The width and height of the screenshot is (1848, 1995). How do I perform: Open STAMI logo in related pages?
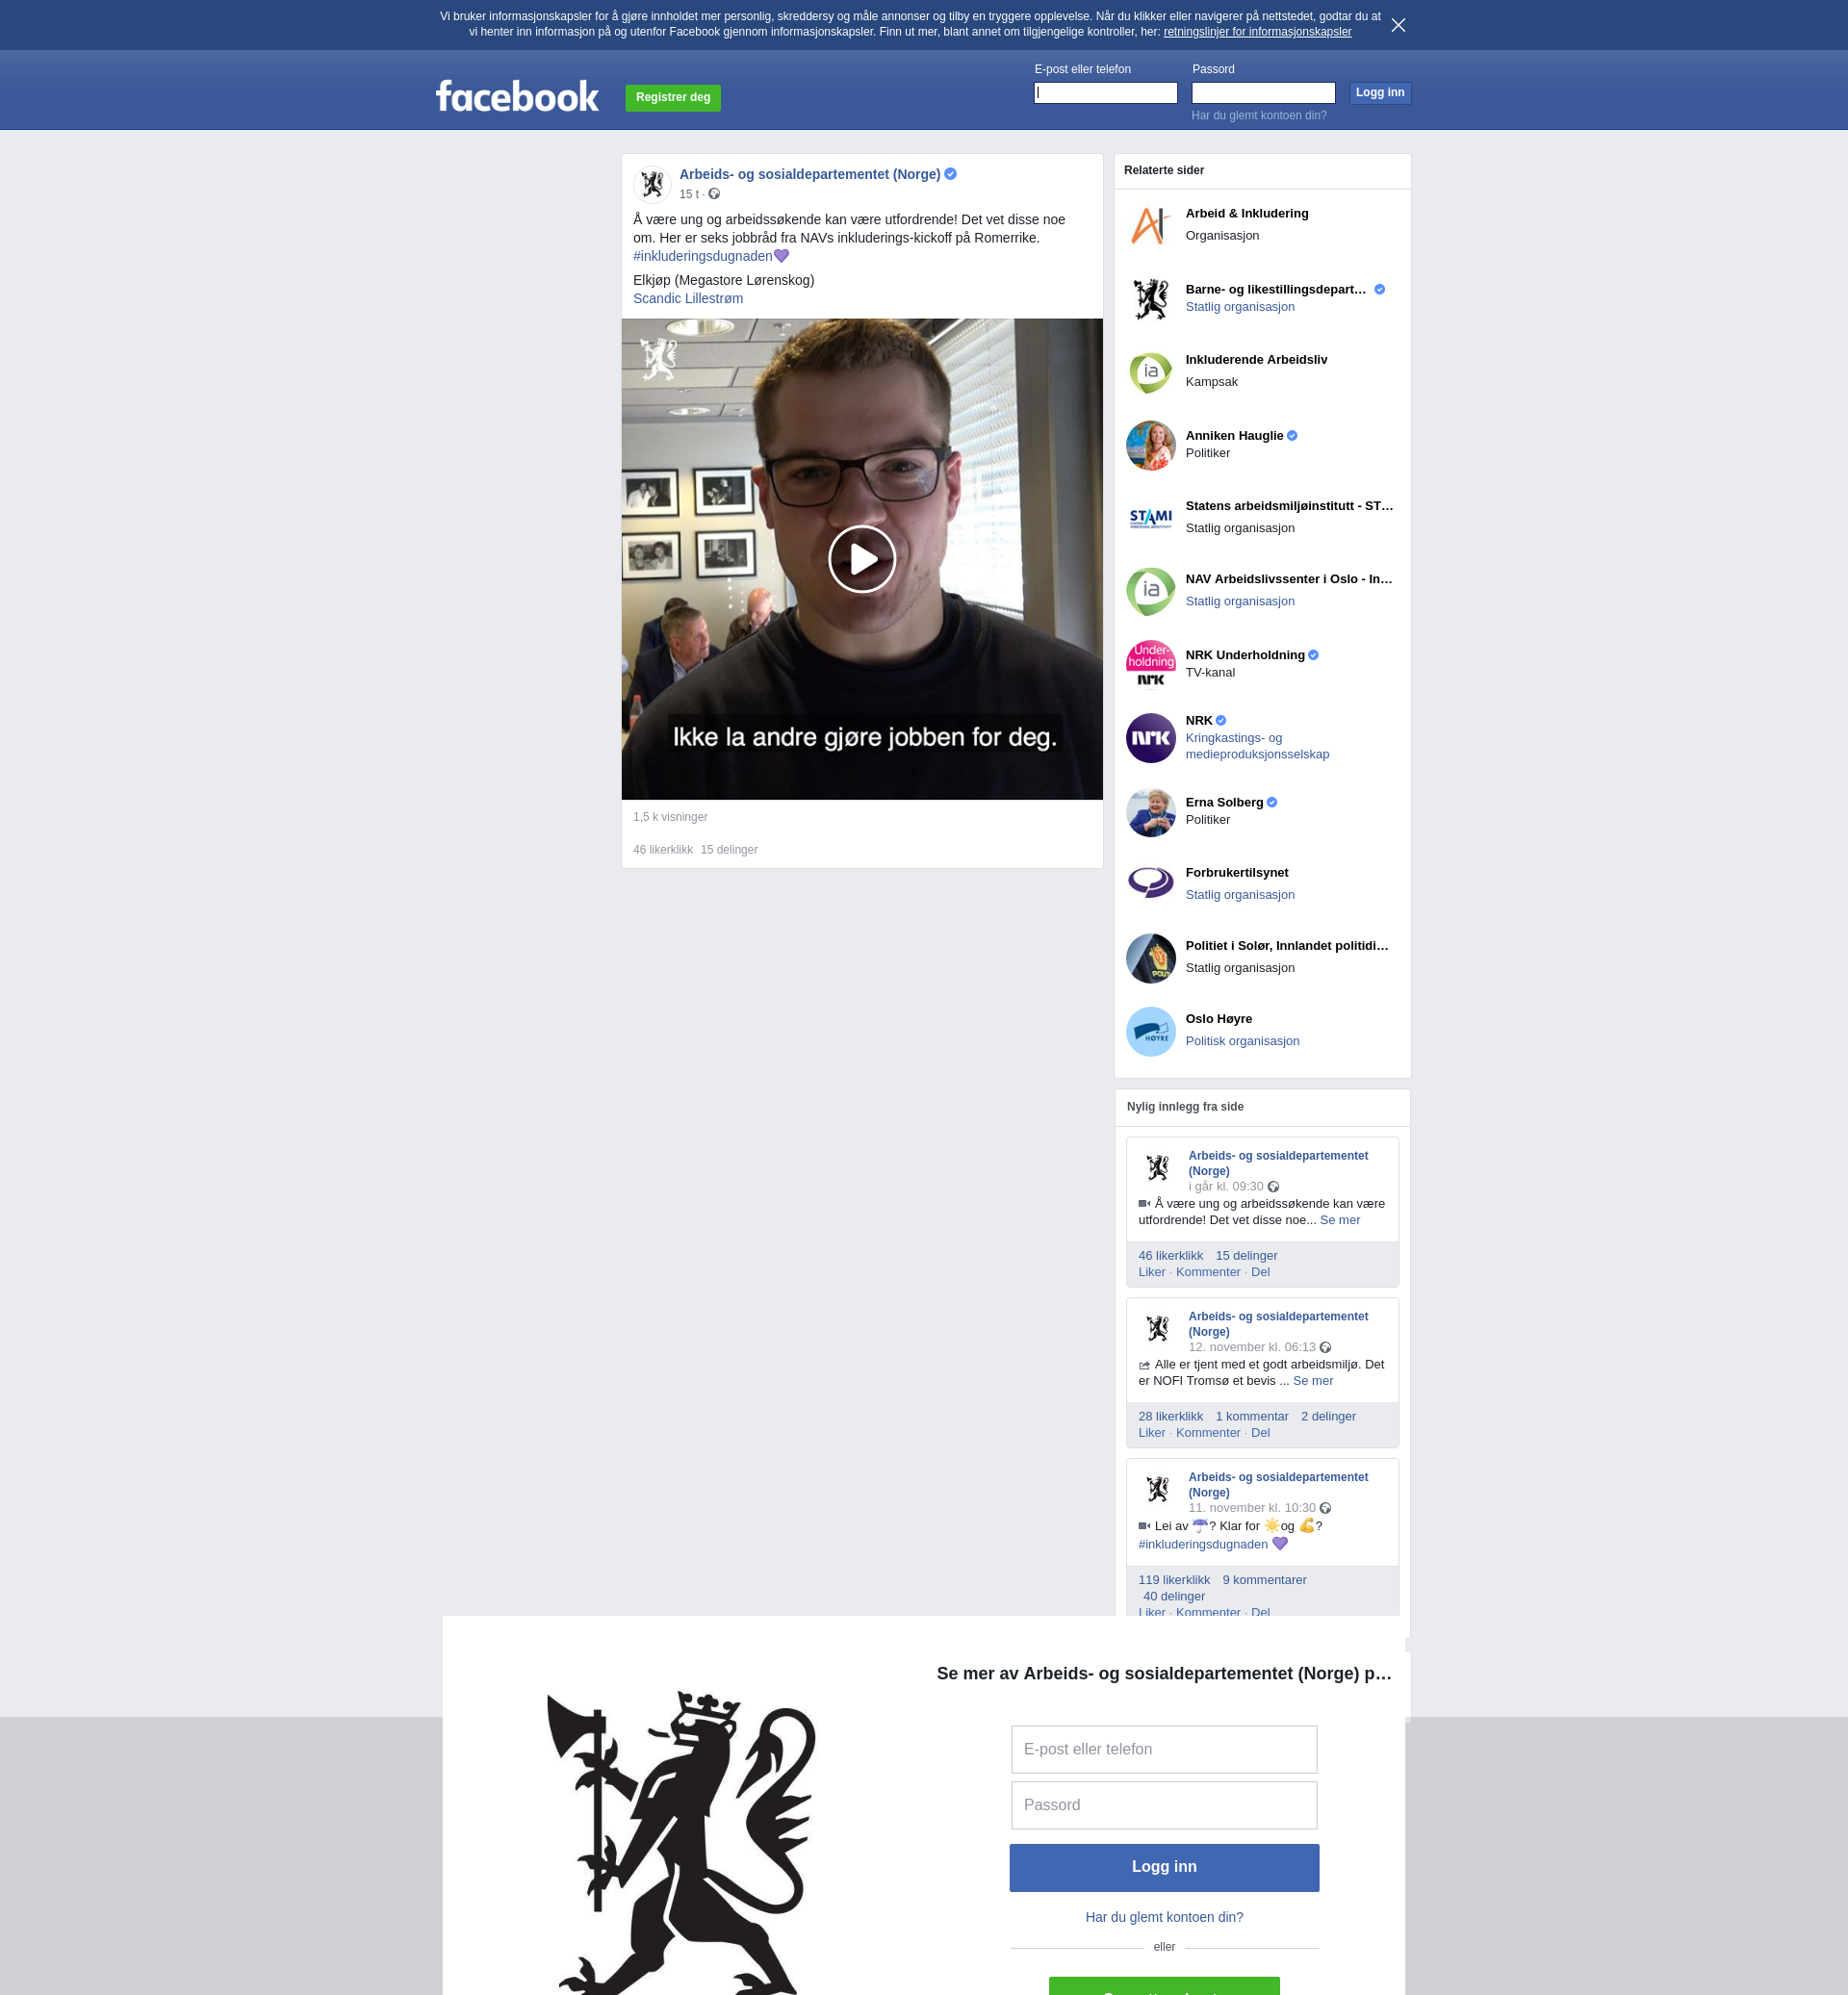point(1150,518)
